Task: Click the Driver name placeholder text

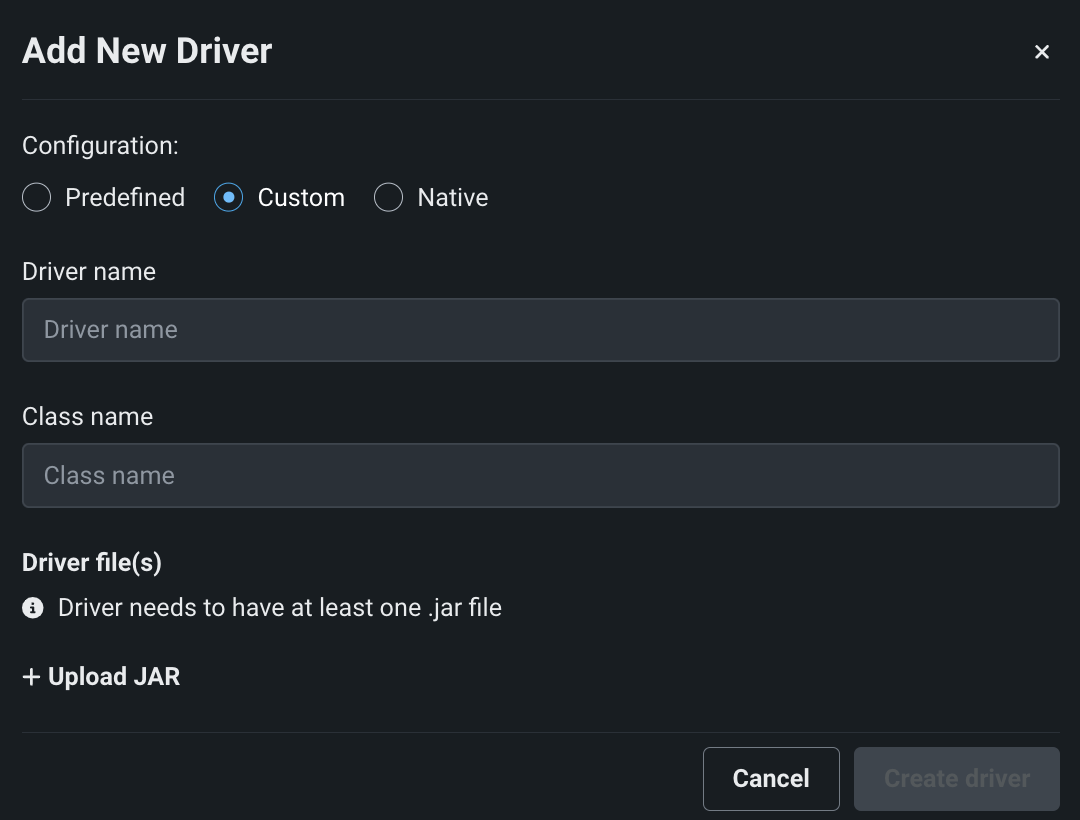Action: (x=110, y=330)
